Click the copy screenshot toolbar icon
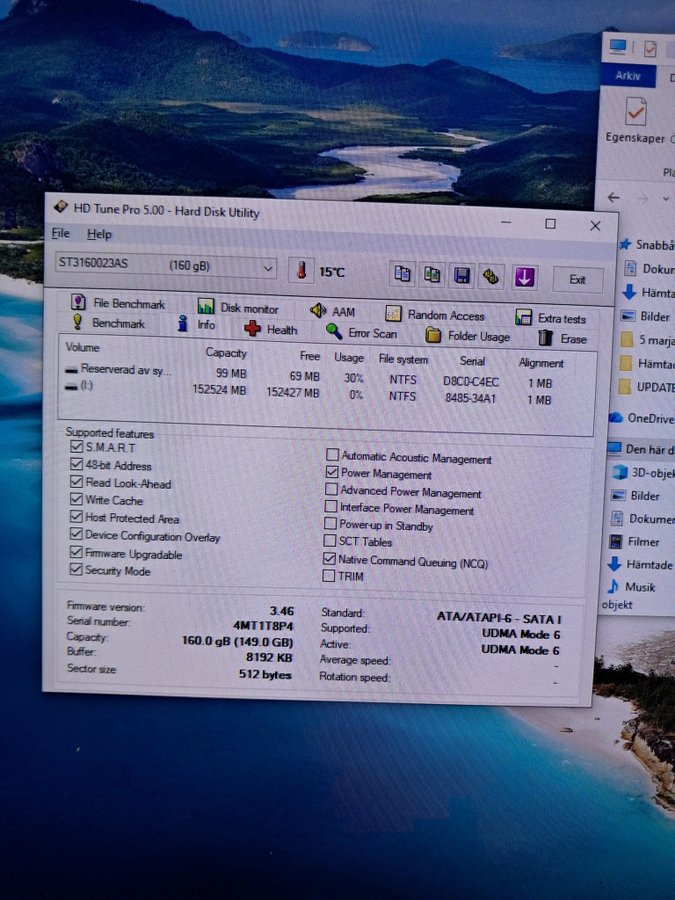 tap(433, 274)
